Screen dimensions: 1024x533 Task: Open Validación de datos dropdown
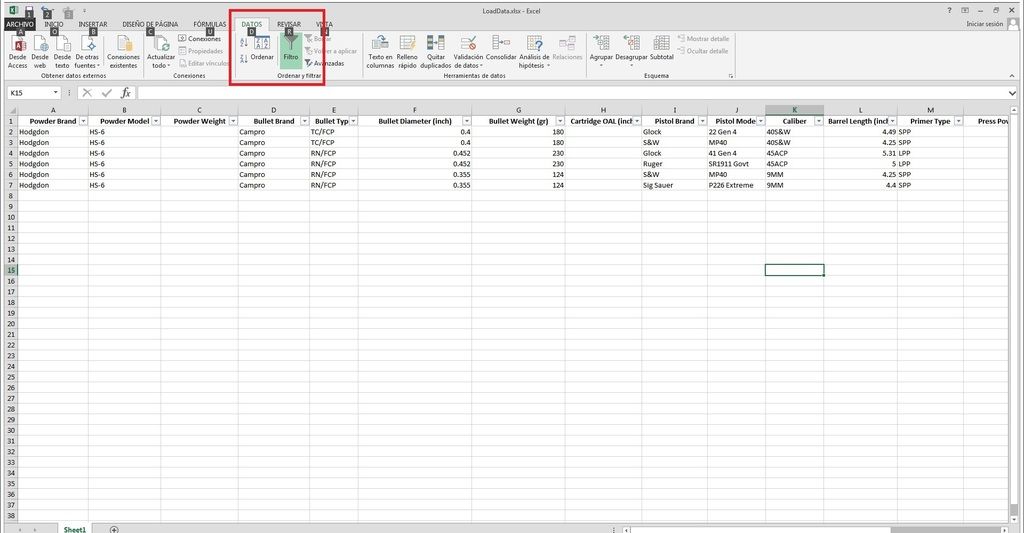[x=468, y=52]
